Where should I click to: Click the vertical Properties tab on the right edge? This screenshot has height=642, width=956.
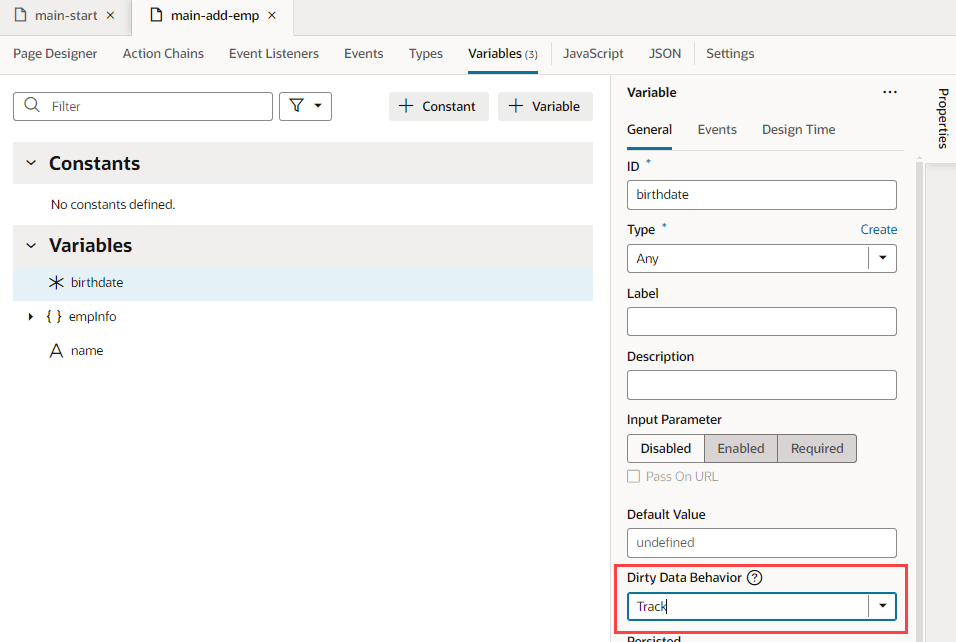(x=941, y=118)
